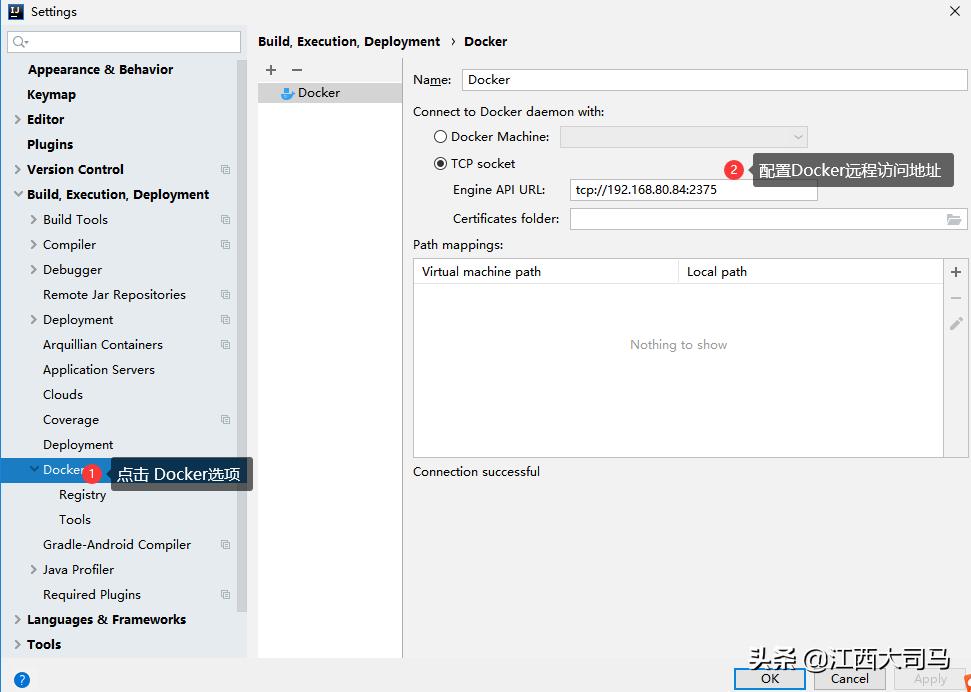Click the IntelliJ logo in title bar

click(15, 11)
